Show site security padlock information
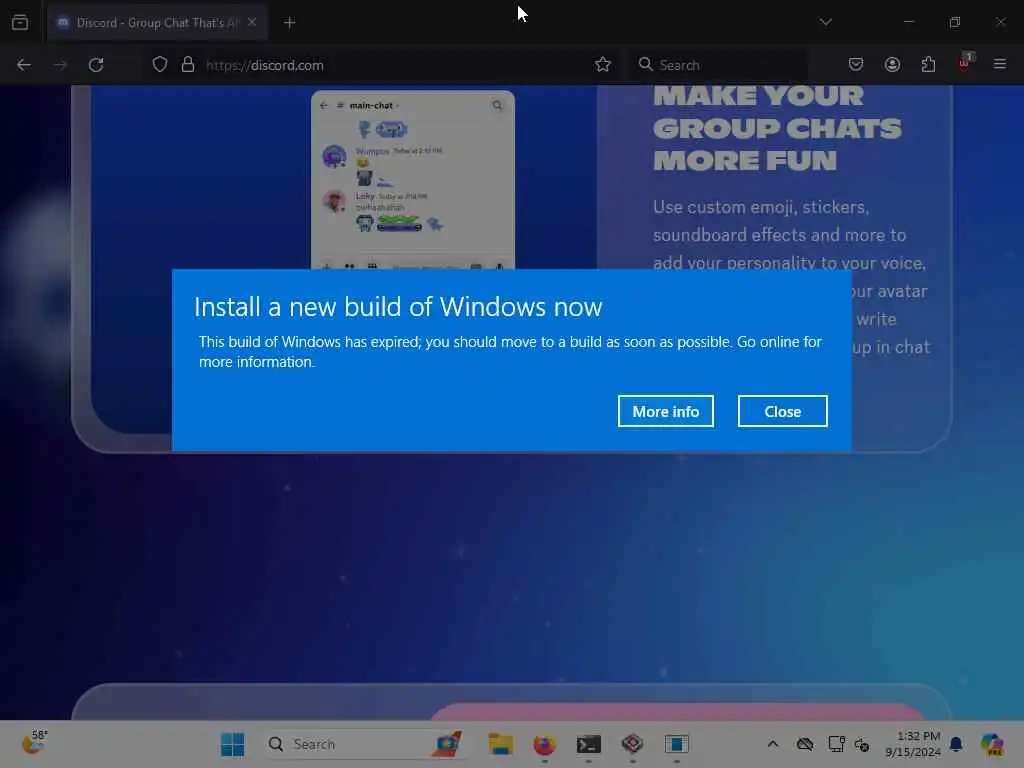Screen dimensions: 1024x768 point(188,65)
